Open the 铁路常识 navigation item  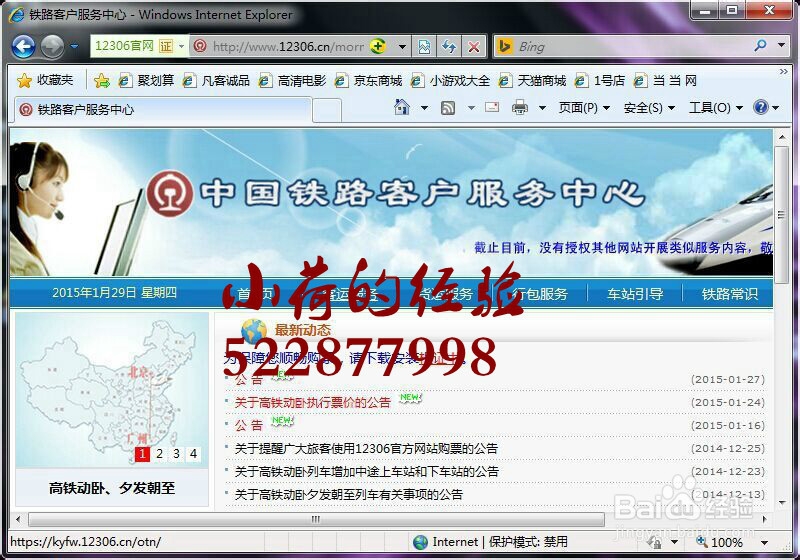coord(730,294)
